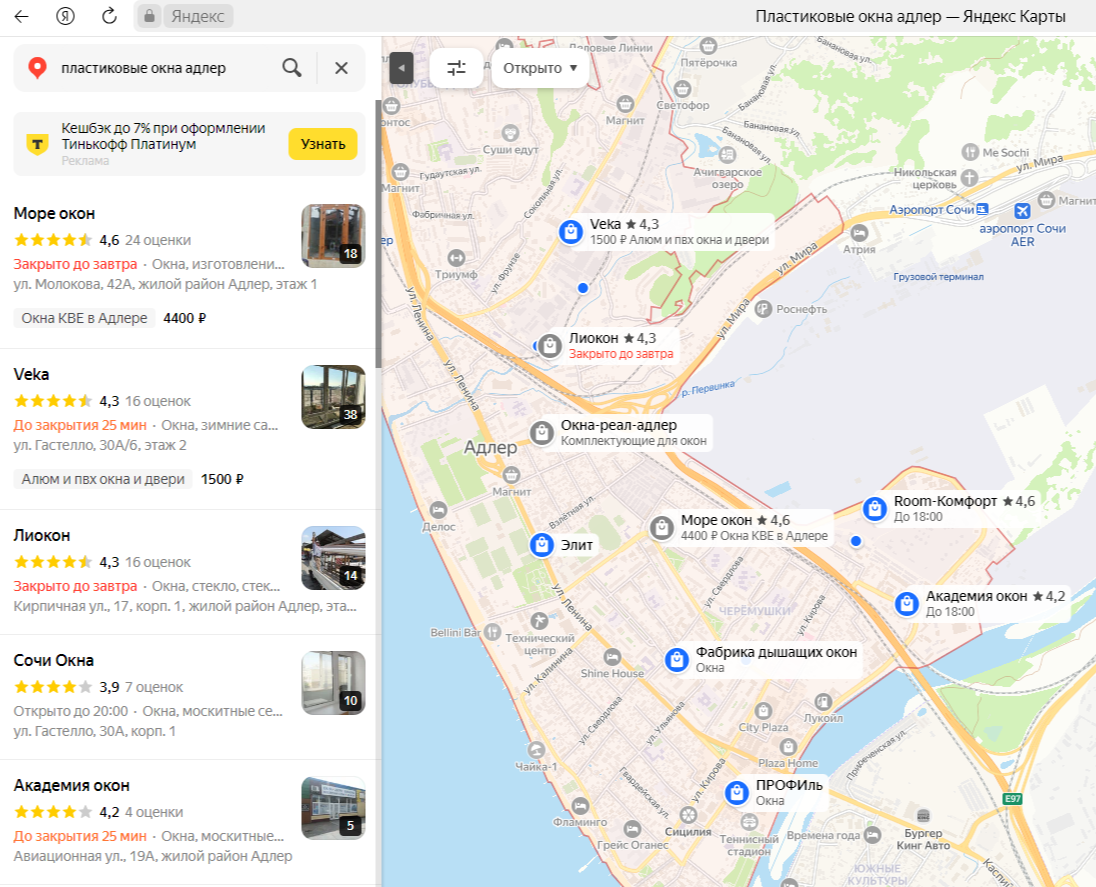Viewport: 1096px width, 887px height.
Task: Click the red location pin icon in search box
Action: [x=37, y=68]
